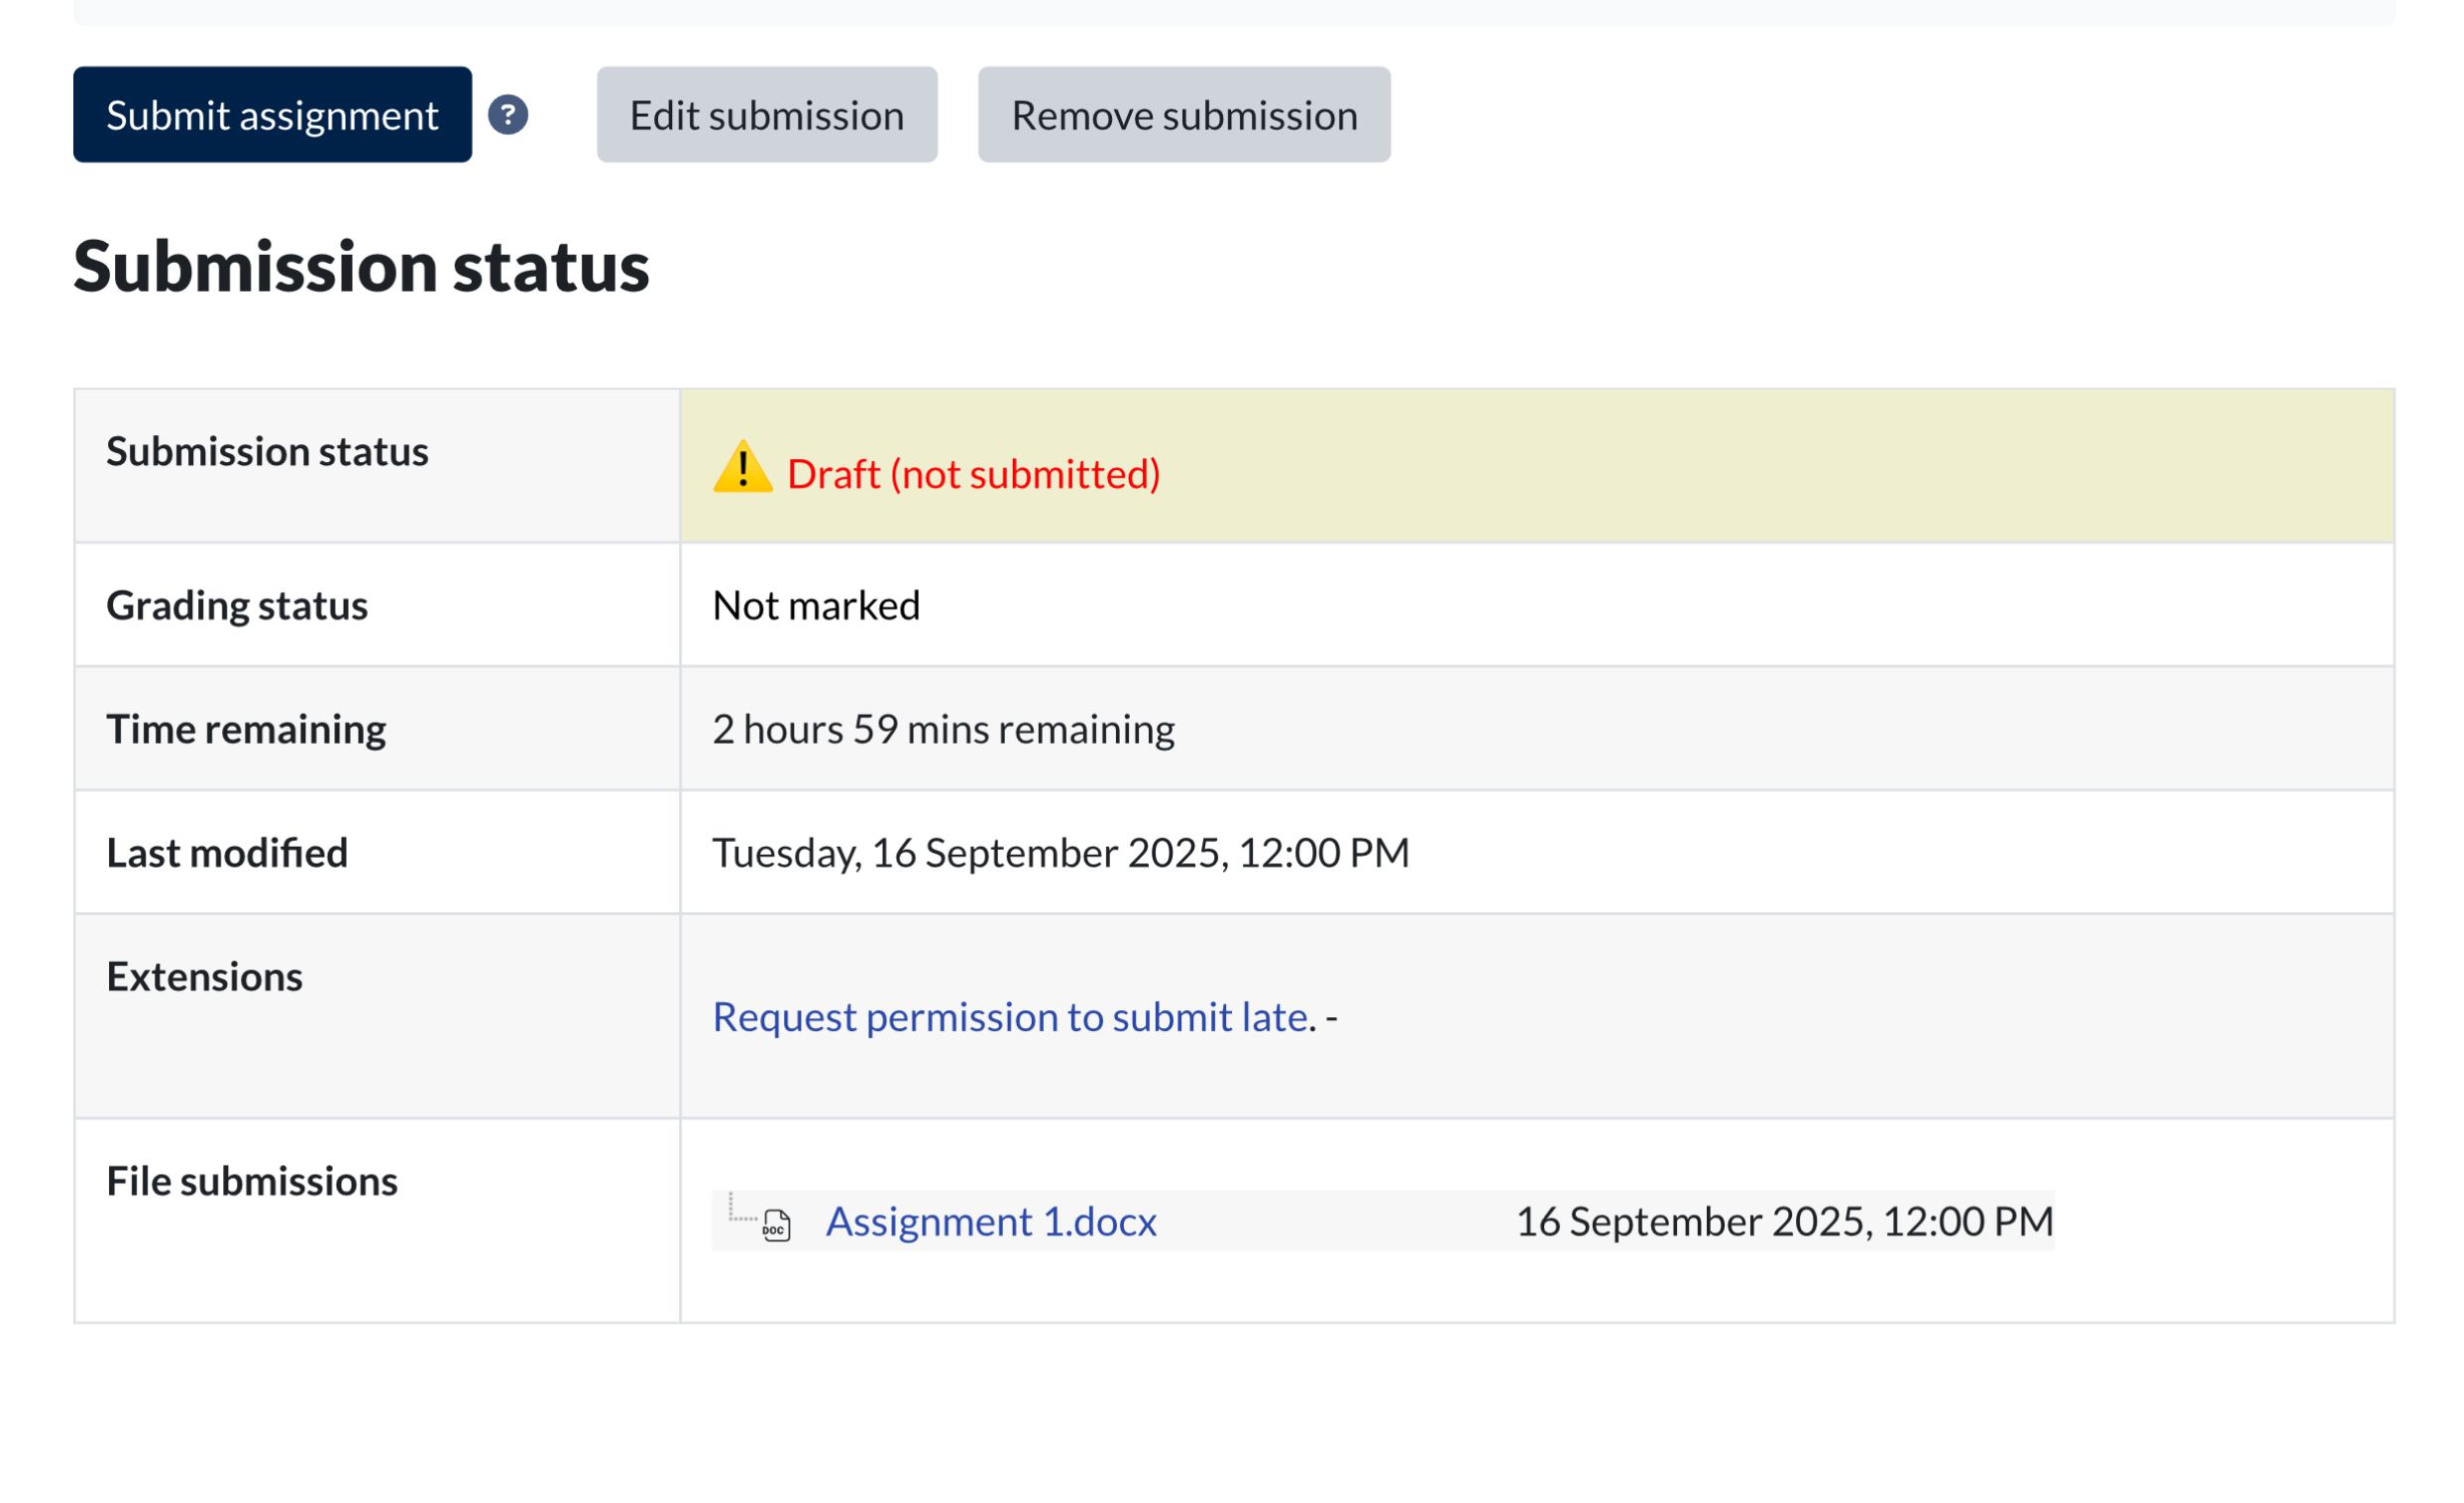
Task: Click the file upload timestamp text
Action: click(1784, 1221)
